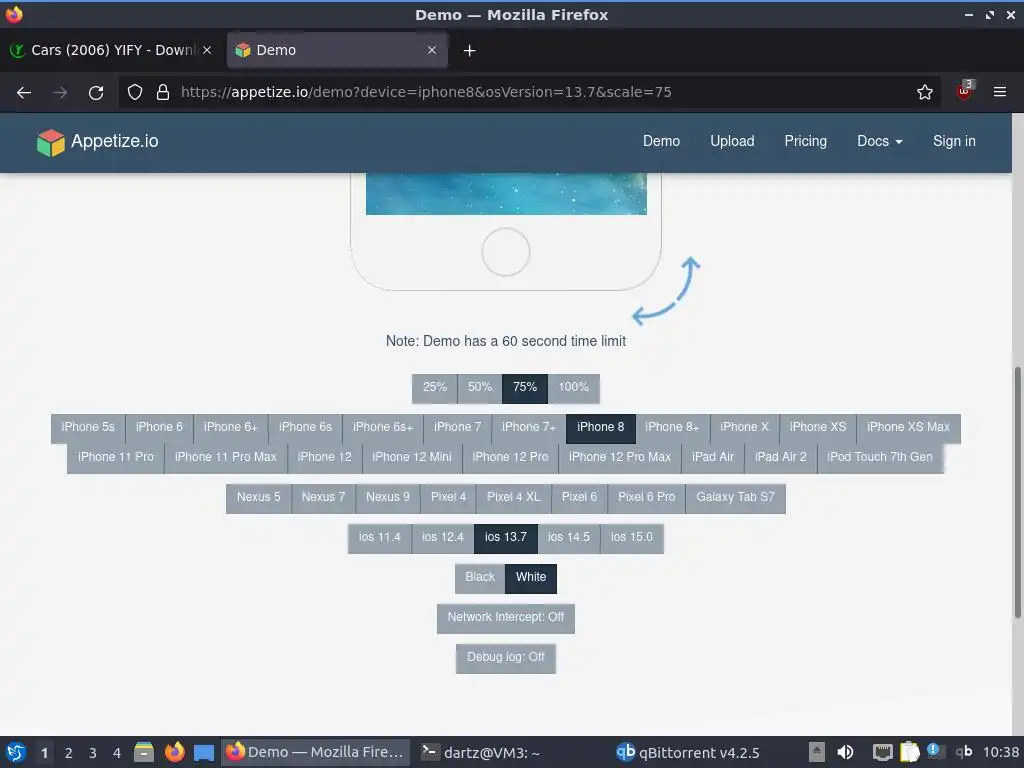Click the update notifier tray icon
This screenshot has height=768, width=1024.
coord(936,752)
